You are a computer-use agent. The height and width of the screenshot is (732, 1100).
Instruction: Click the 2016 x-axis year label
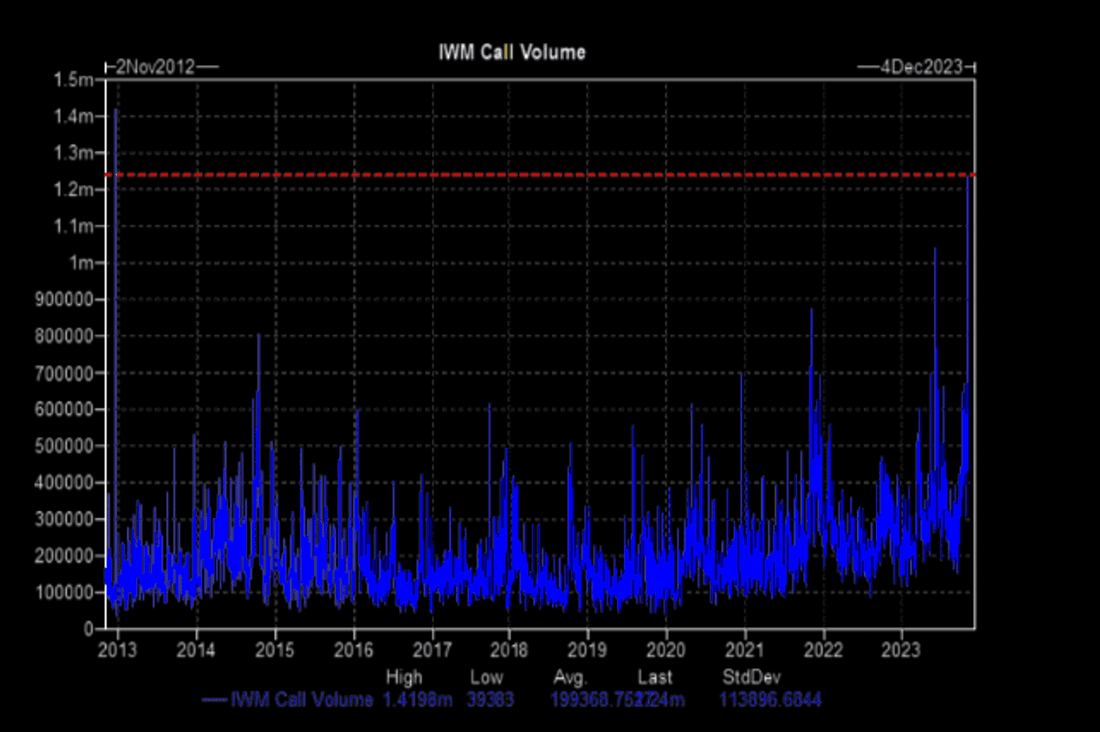pyautogui.click(x=353, y=650)
